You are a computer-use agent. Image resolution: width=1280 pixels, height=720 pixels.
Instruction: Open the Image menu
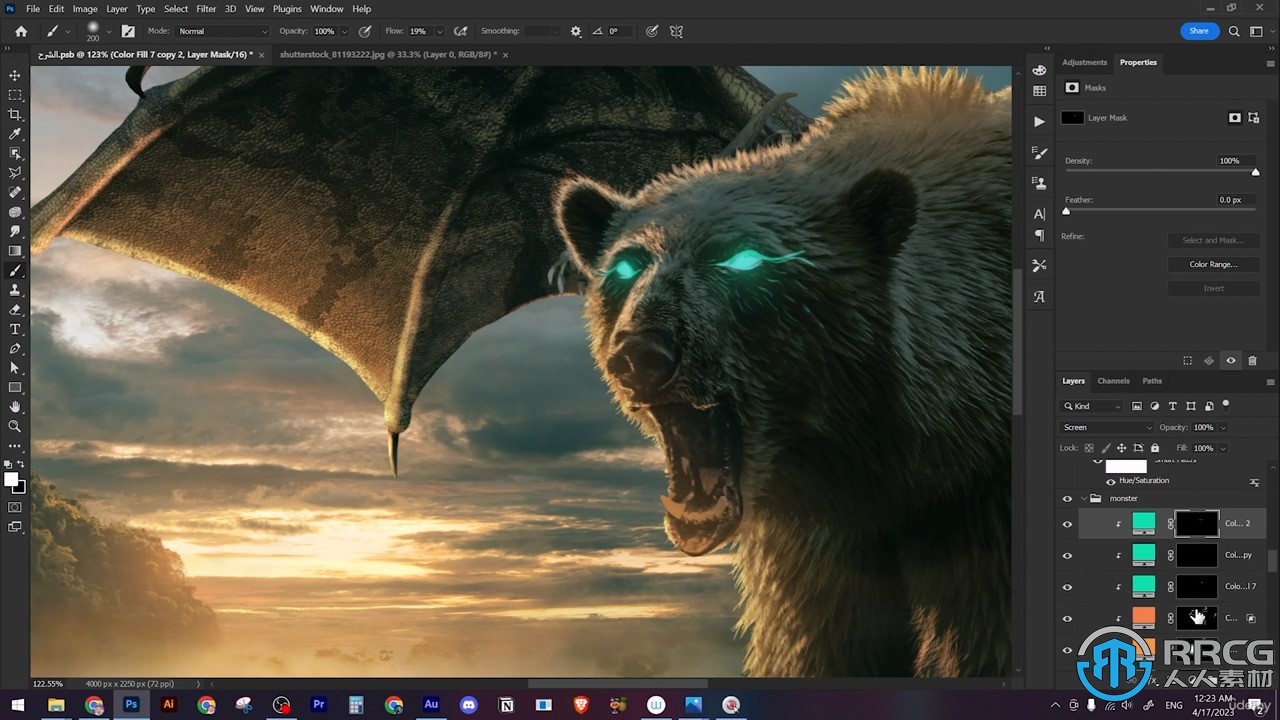(85, 9)
